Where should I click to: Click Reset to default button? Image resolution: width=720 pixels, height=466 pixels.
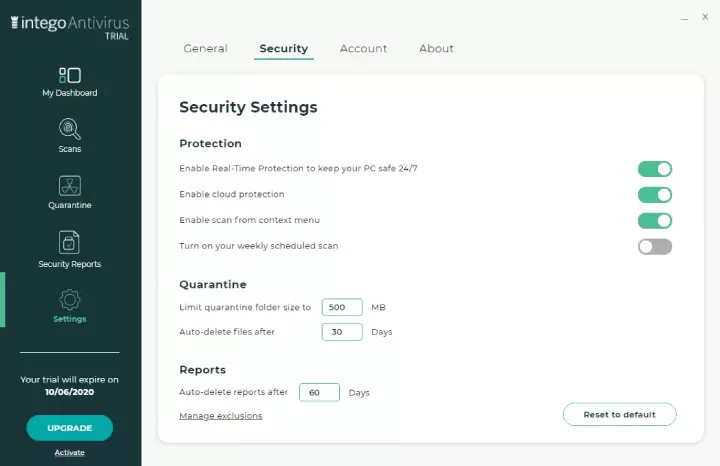pyautogui.click(x=619, y=414)
